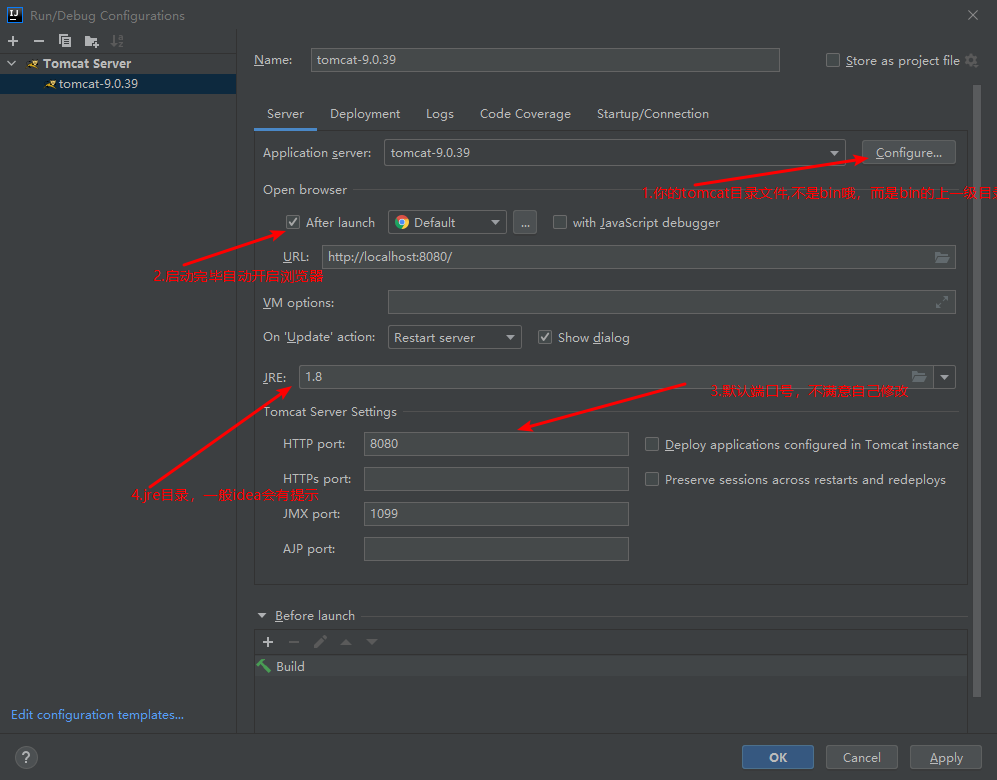This screenshot has height=780, width=997.
Task: Browse for JRE folder icon
Action: coord(919,377)
